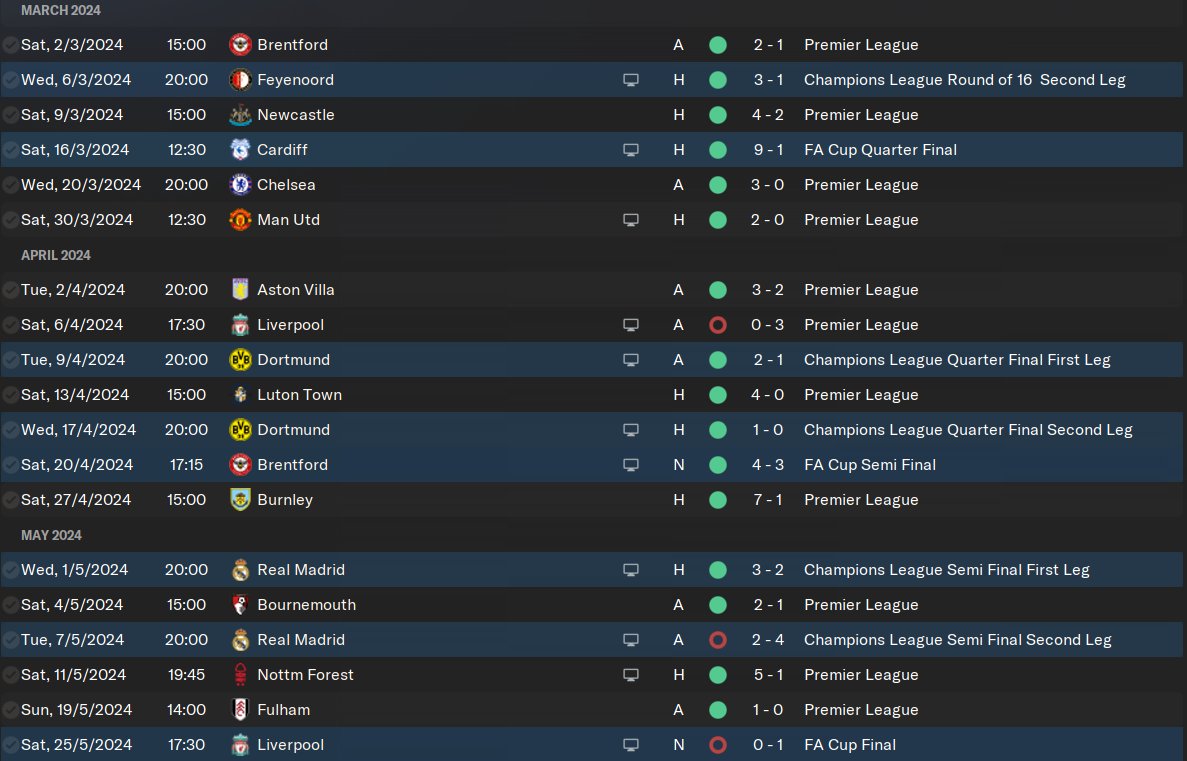Toggle the checkmark beside Sun, 19/5/2024
The width and height of the screenshot is (1187, 761).
[x=10, y=710]
